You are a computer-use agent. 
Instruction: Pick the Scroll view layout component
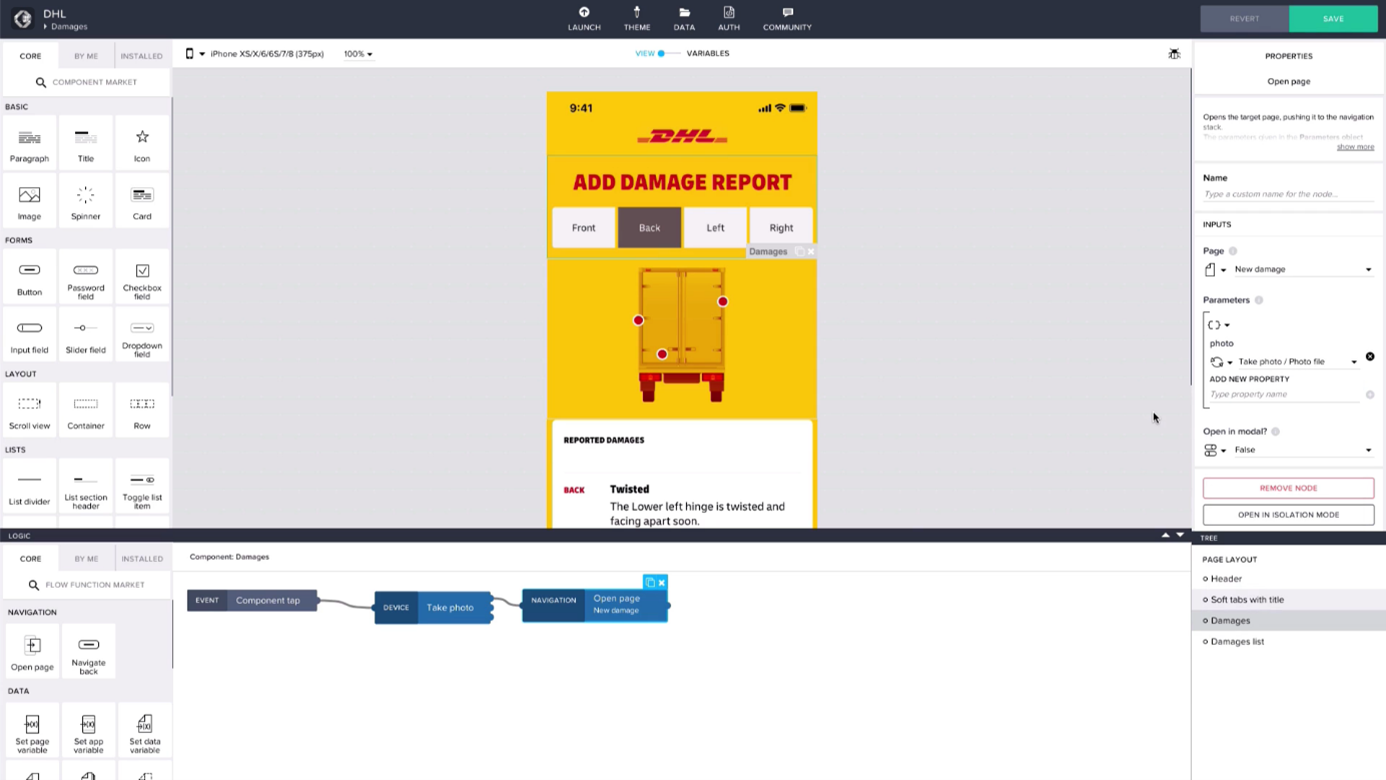pos(29,412)
